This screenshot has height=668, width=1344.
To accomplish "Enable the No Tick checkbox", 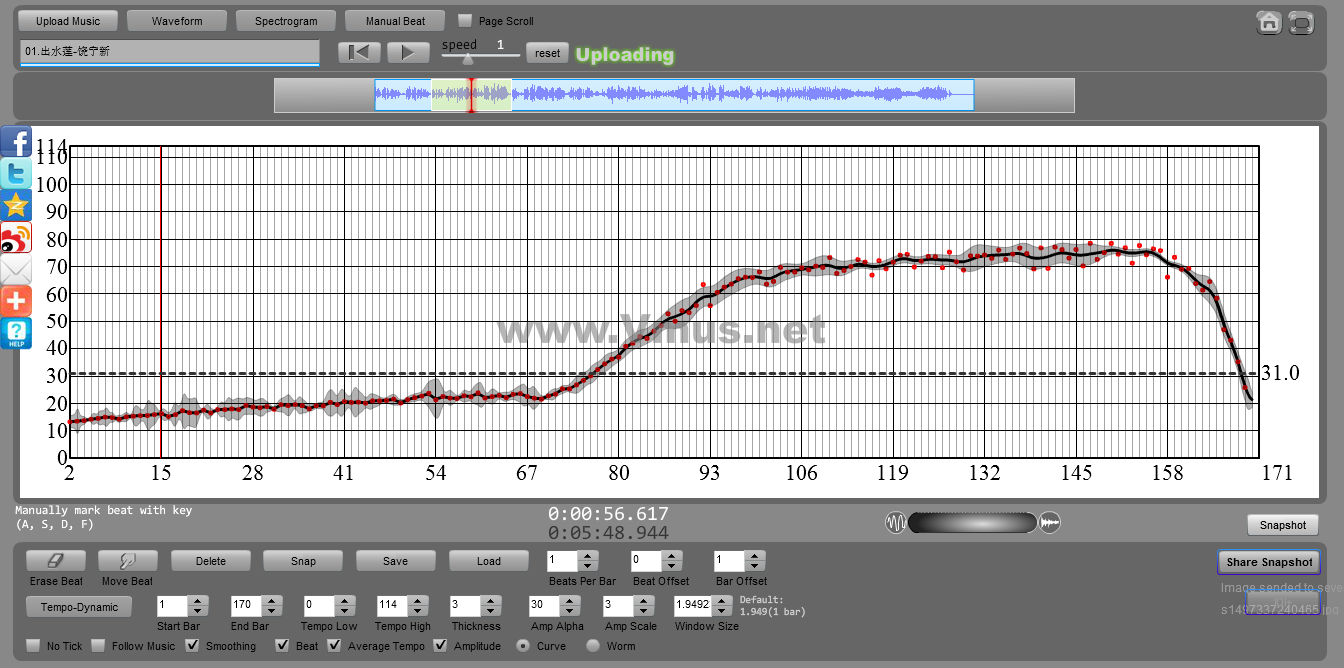I will (x=33, y=645).
